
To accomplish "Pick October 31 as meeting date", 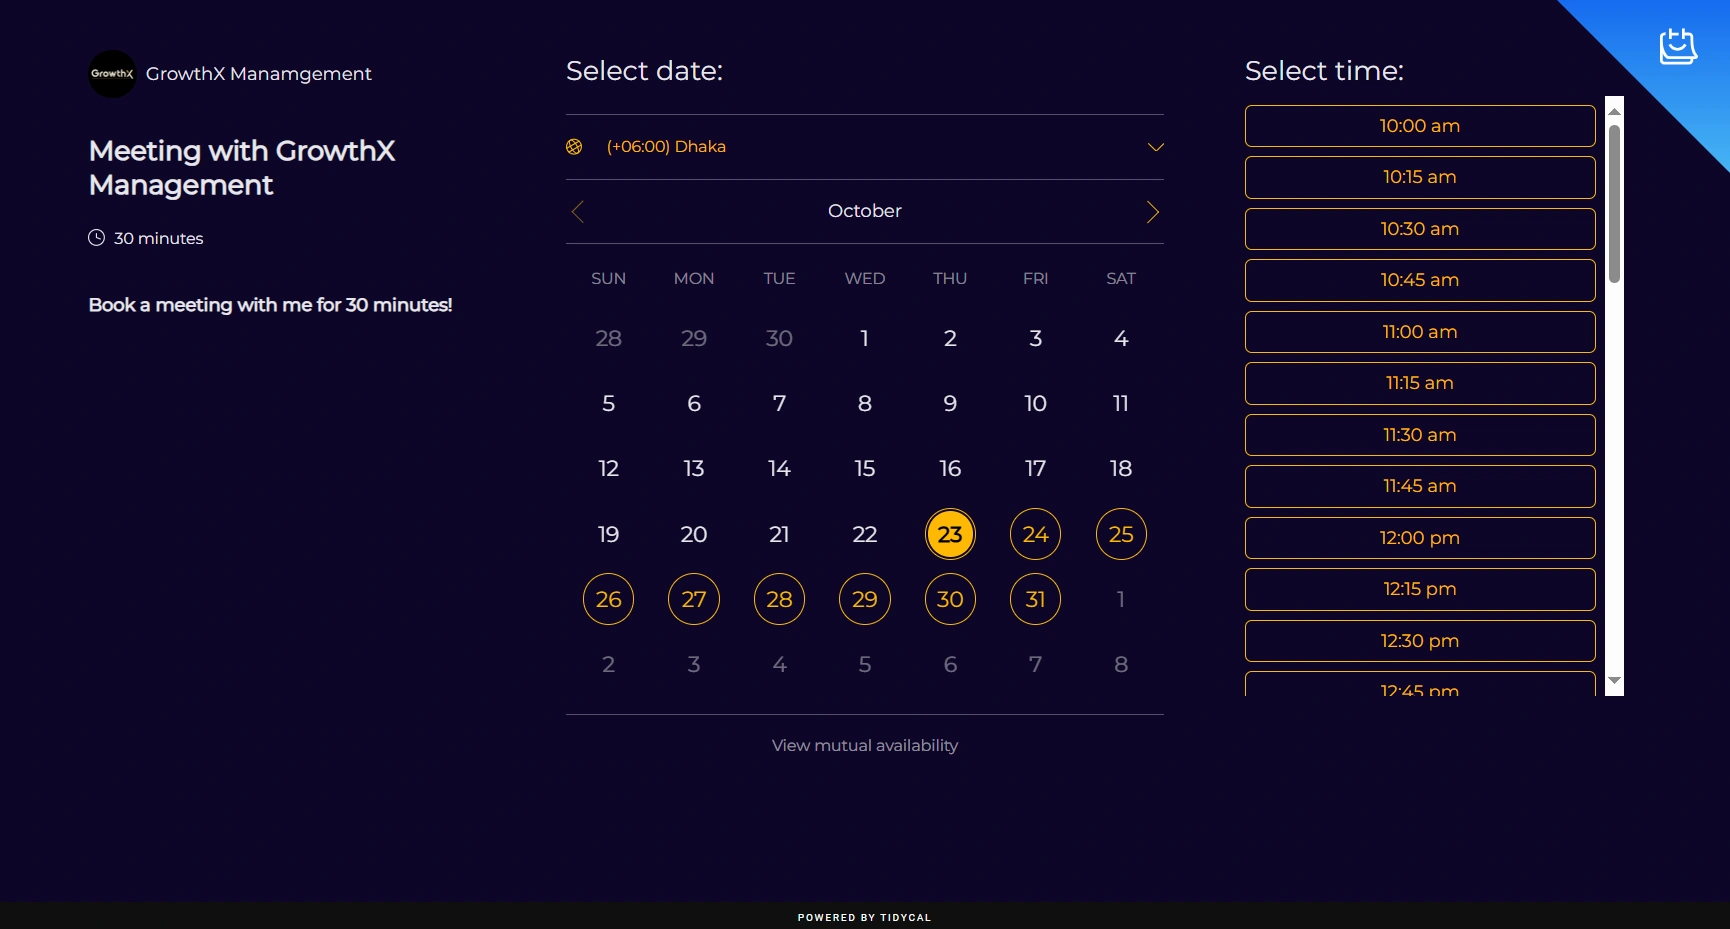I will (x=1035, y=599).
